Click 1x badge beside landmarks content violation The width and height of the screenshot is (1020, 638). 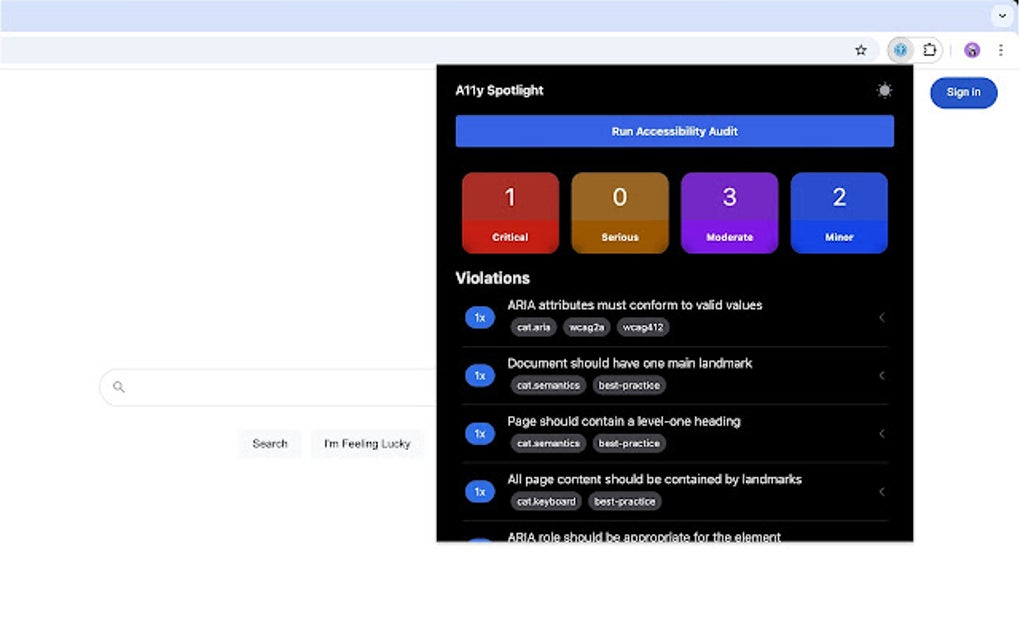coord(479,492)
